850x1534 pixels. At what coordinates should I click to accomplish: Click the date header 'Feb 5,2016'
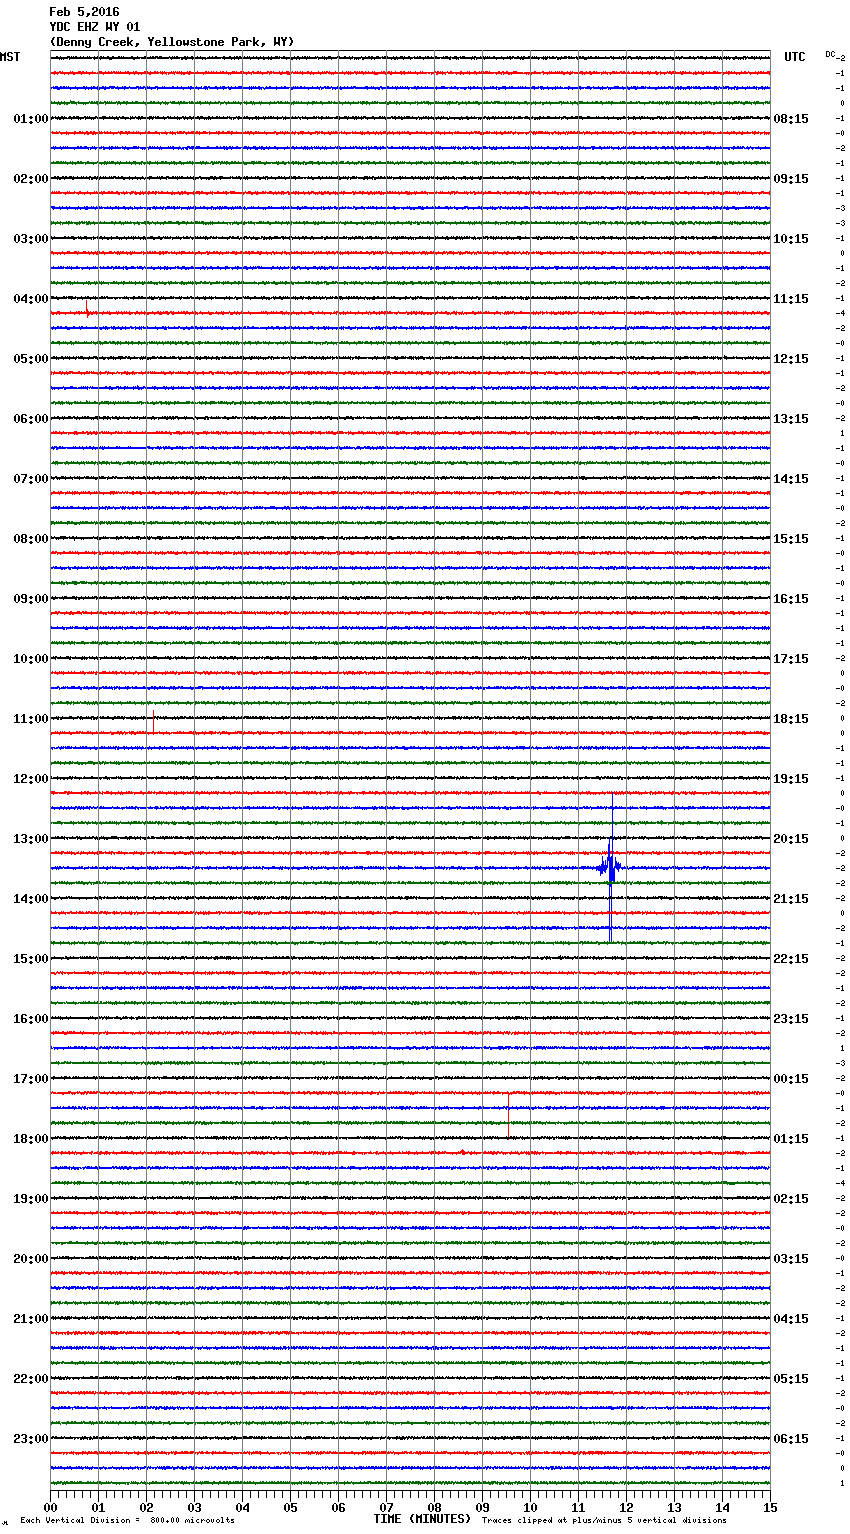pyautogui.click(x=84, y=12)
